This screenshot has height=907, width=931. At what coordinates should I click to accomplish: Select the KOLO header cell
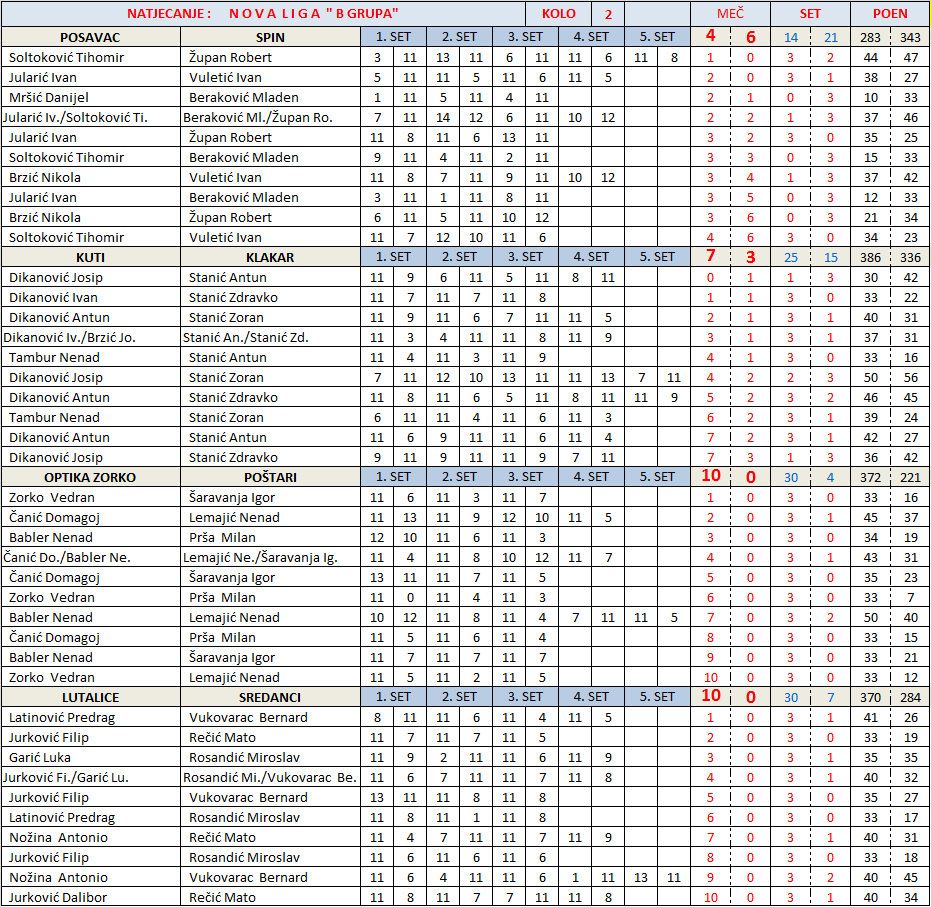558,14
